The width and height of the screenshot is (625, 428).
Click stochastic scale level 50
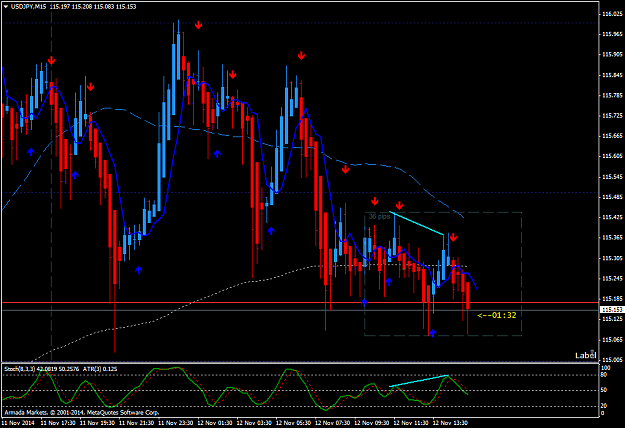(604, 390)
